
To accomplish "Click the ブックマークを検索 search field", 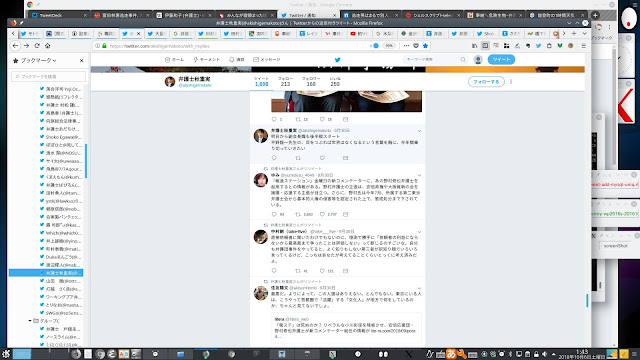I will click(x=49, y=77).
